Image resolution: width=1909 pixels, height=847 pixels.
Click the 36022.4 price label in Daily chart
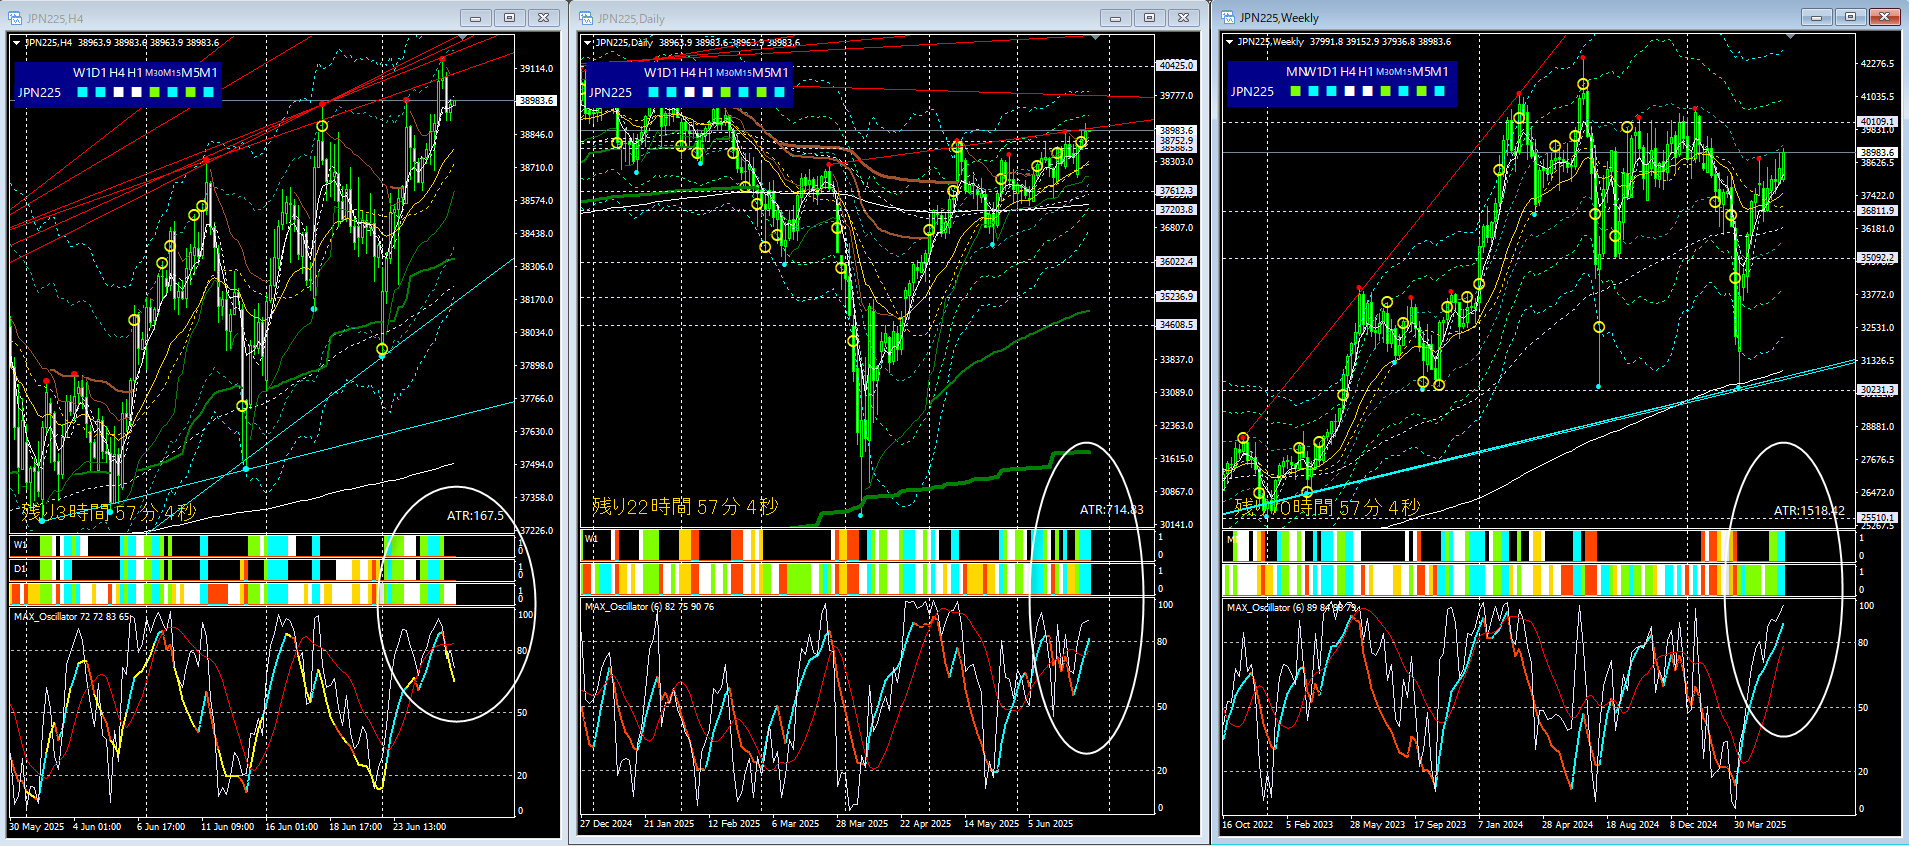tap(1176, 261)
